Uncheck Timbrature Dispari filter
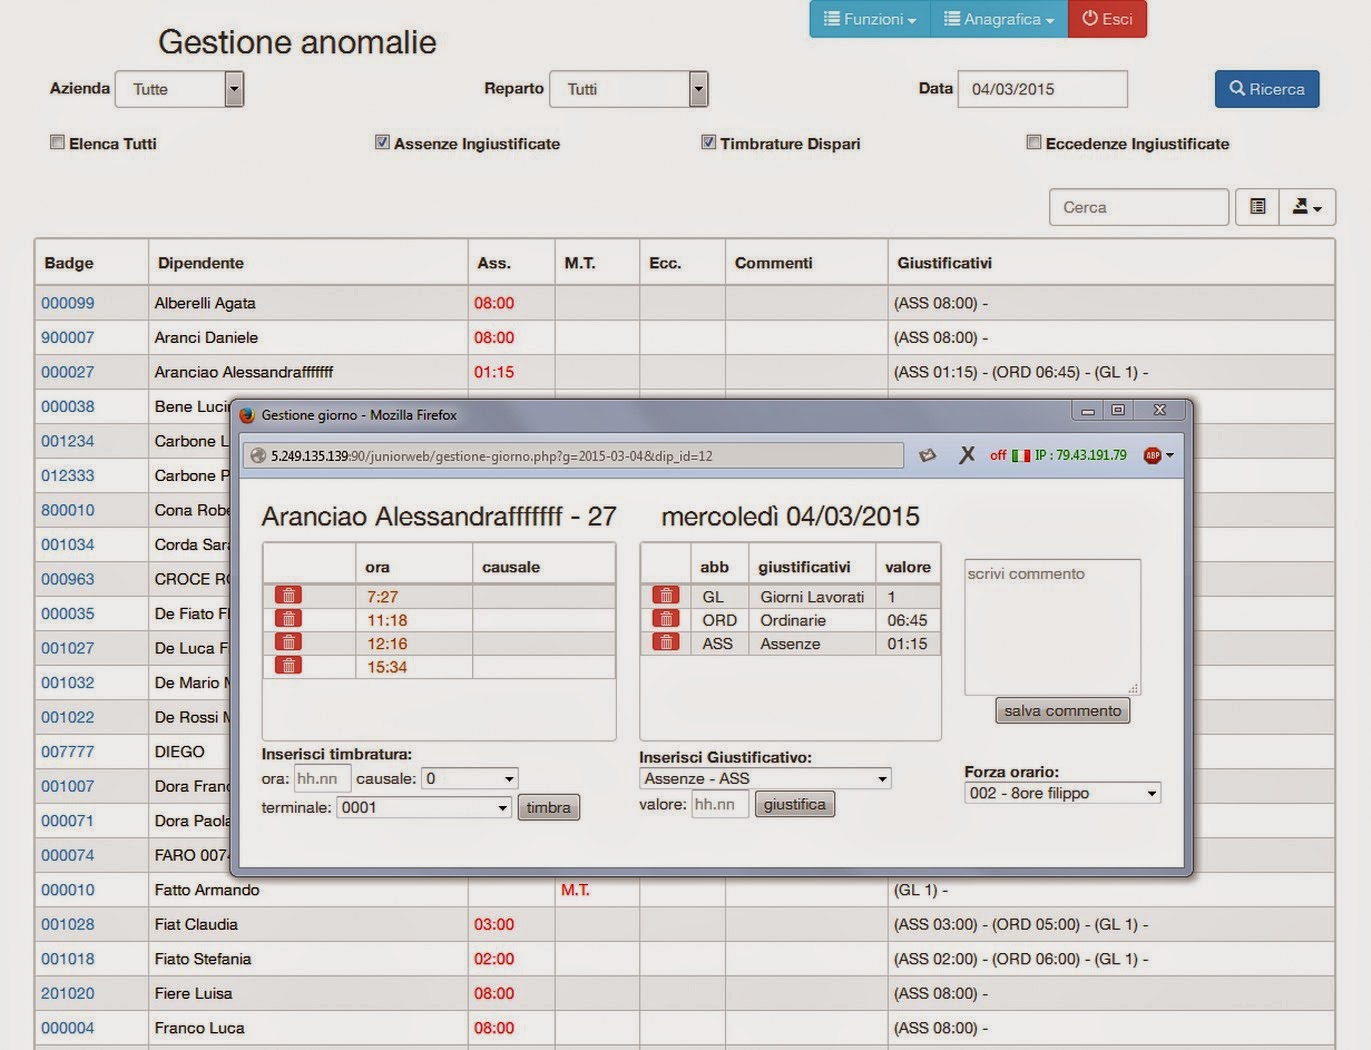The width and height of the screenshot is (1371, 1050). [708, 142]
